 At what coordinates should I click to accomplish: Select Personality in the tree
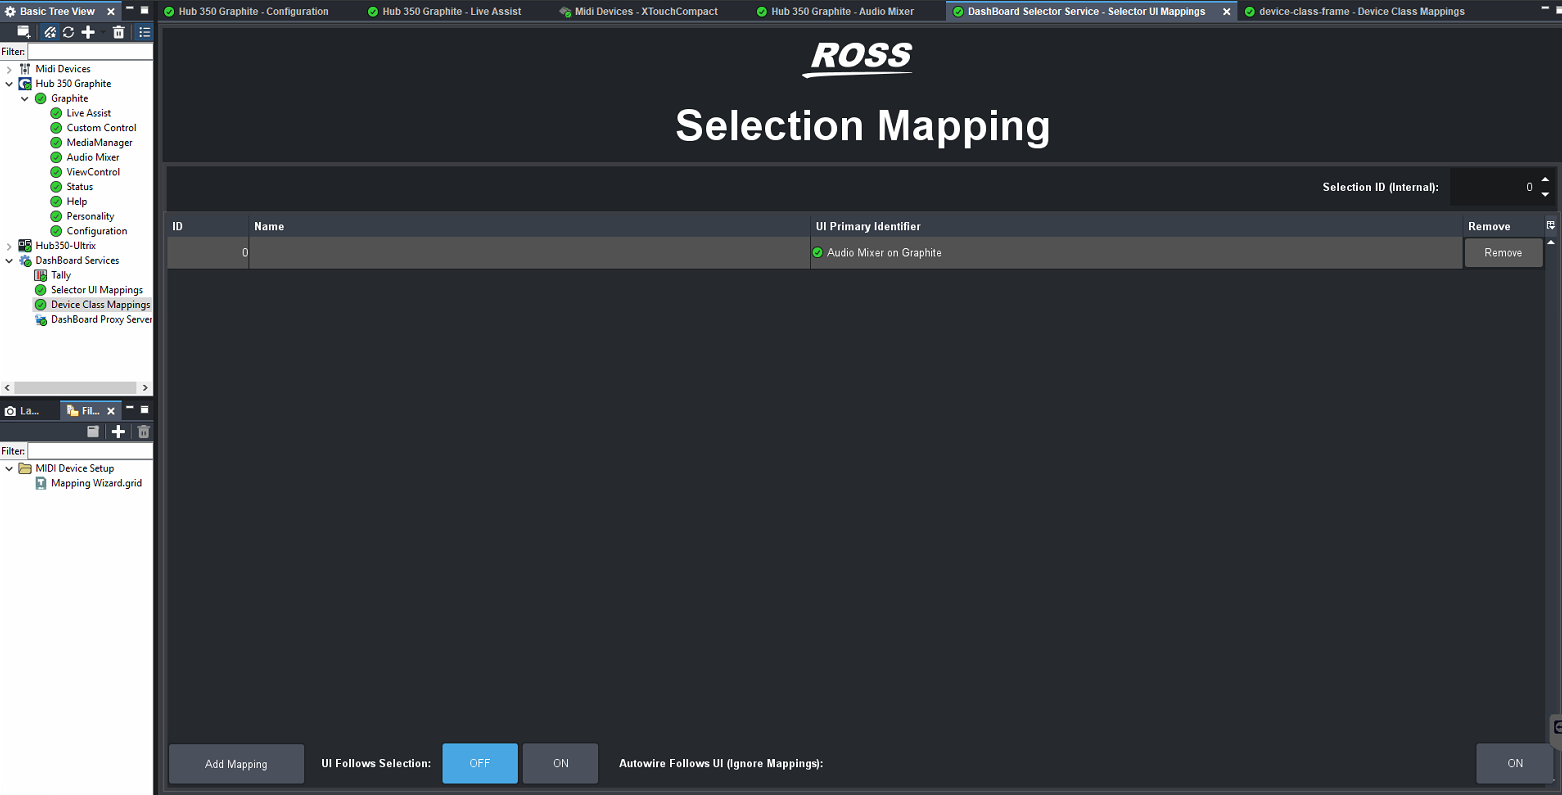tap(90, 216)
